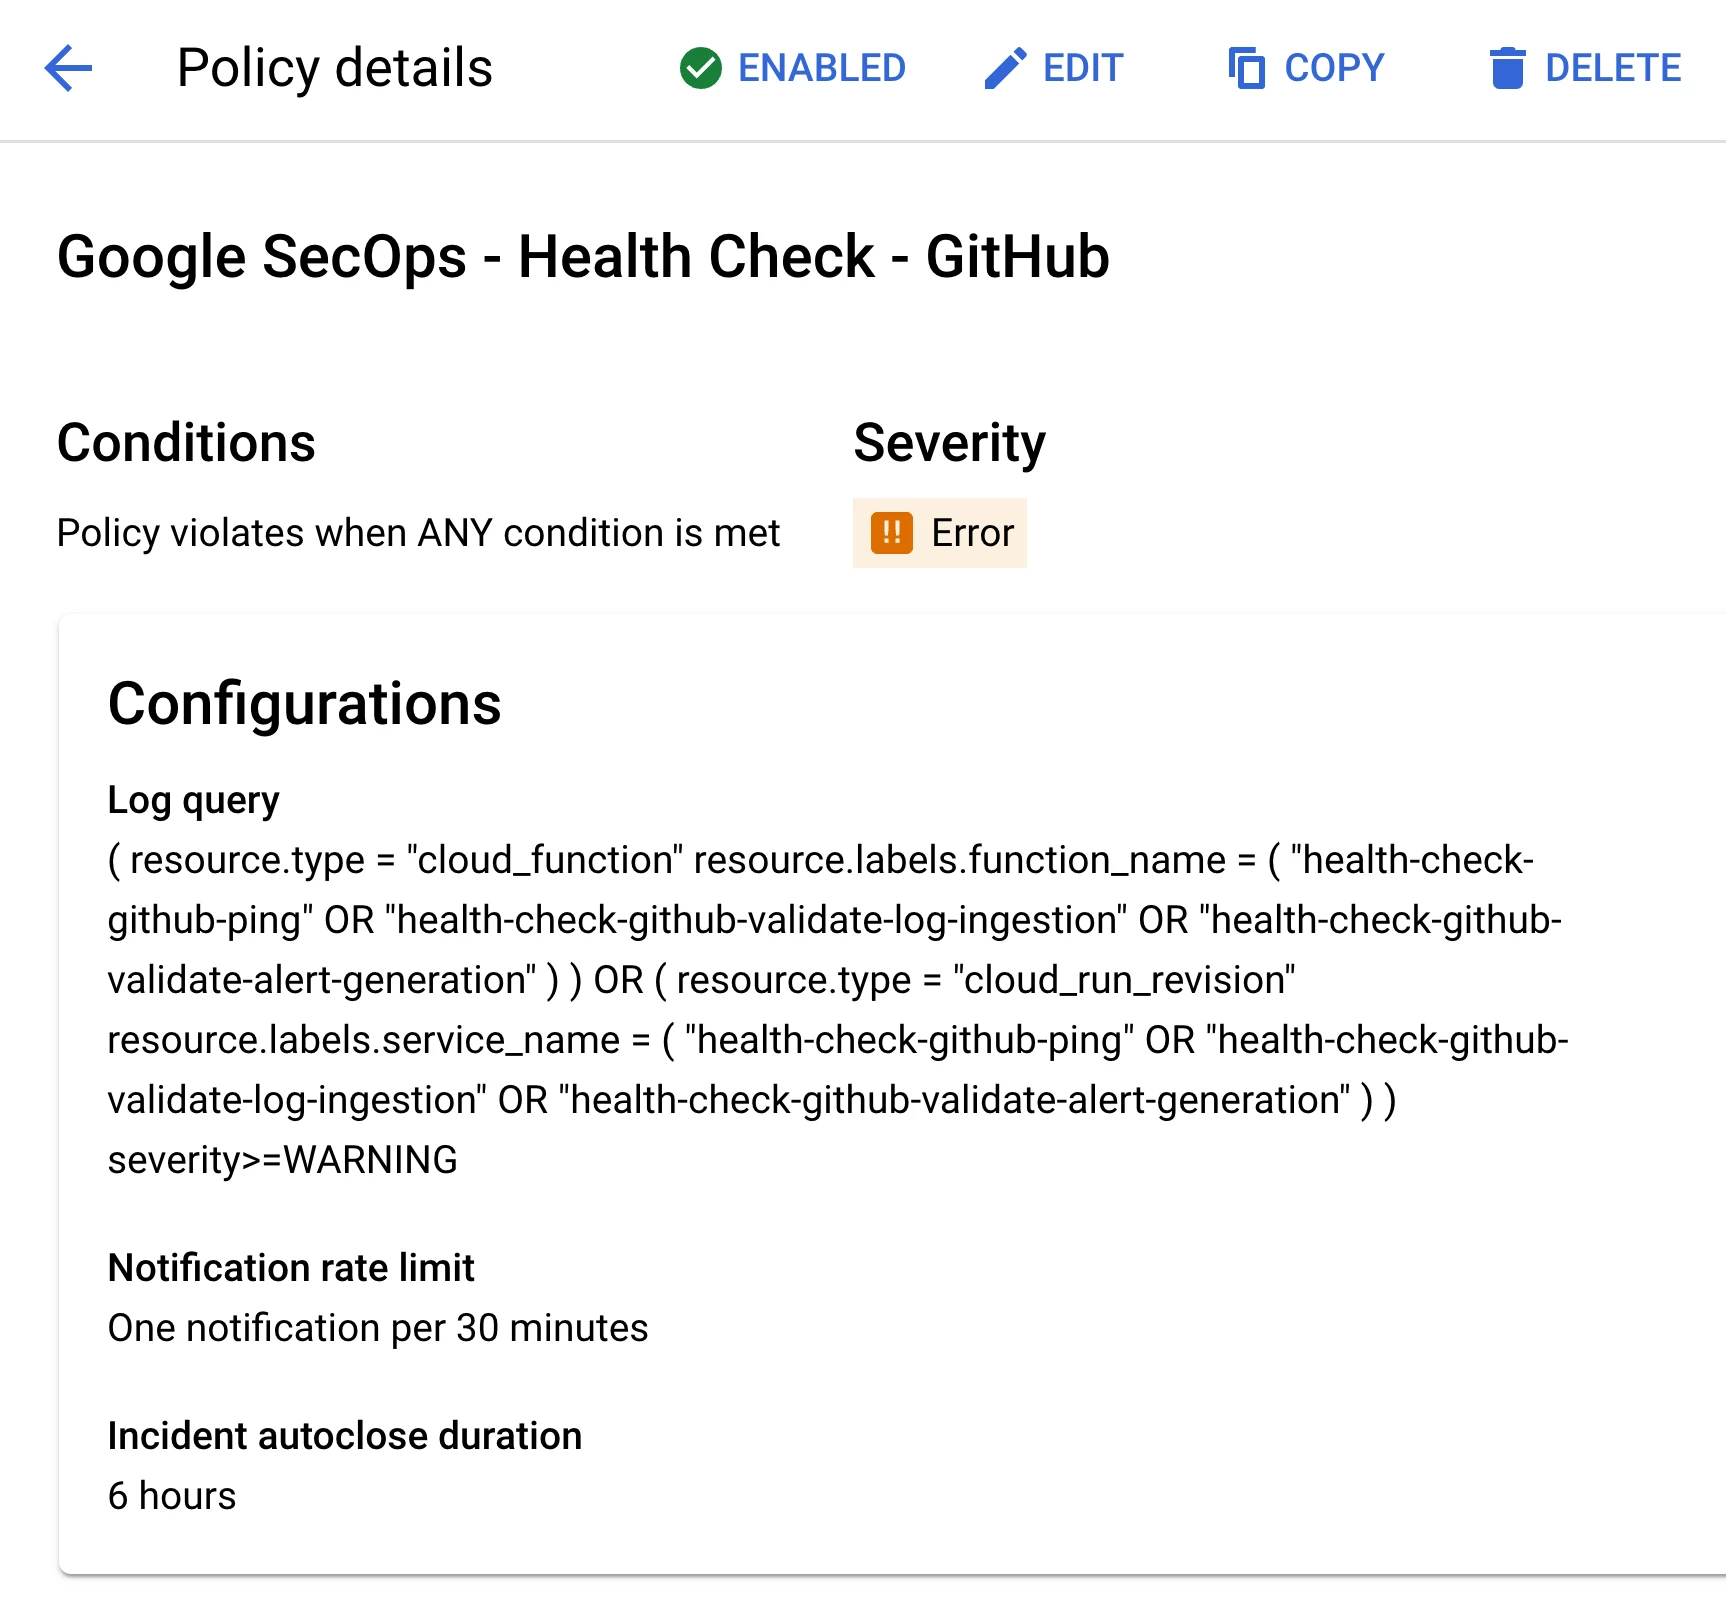Open policy editor via EDIT label
This screenshot has height=1606, width=1726.
(x=1083, y=68)
